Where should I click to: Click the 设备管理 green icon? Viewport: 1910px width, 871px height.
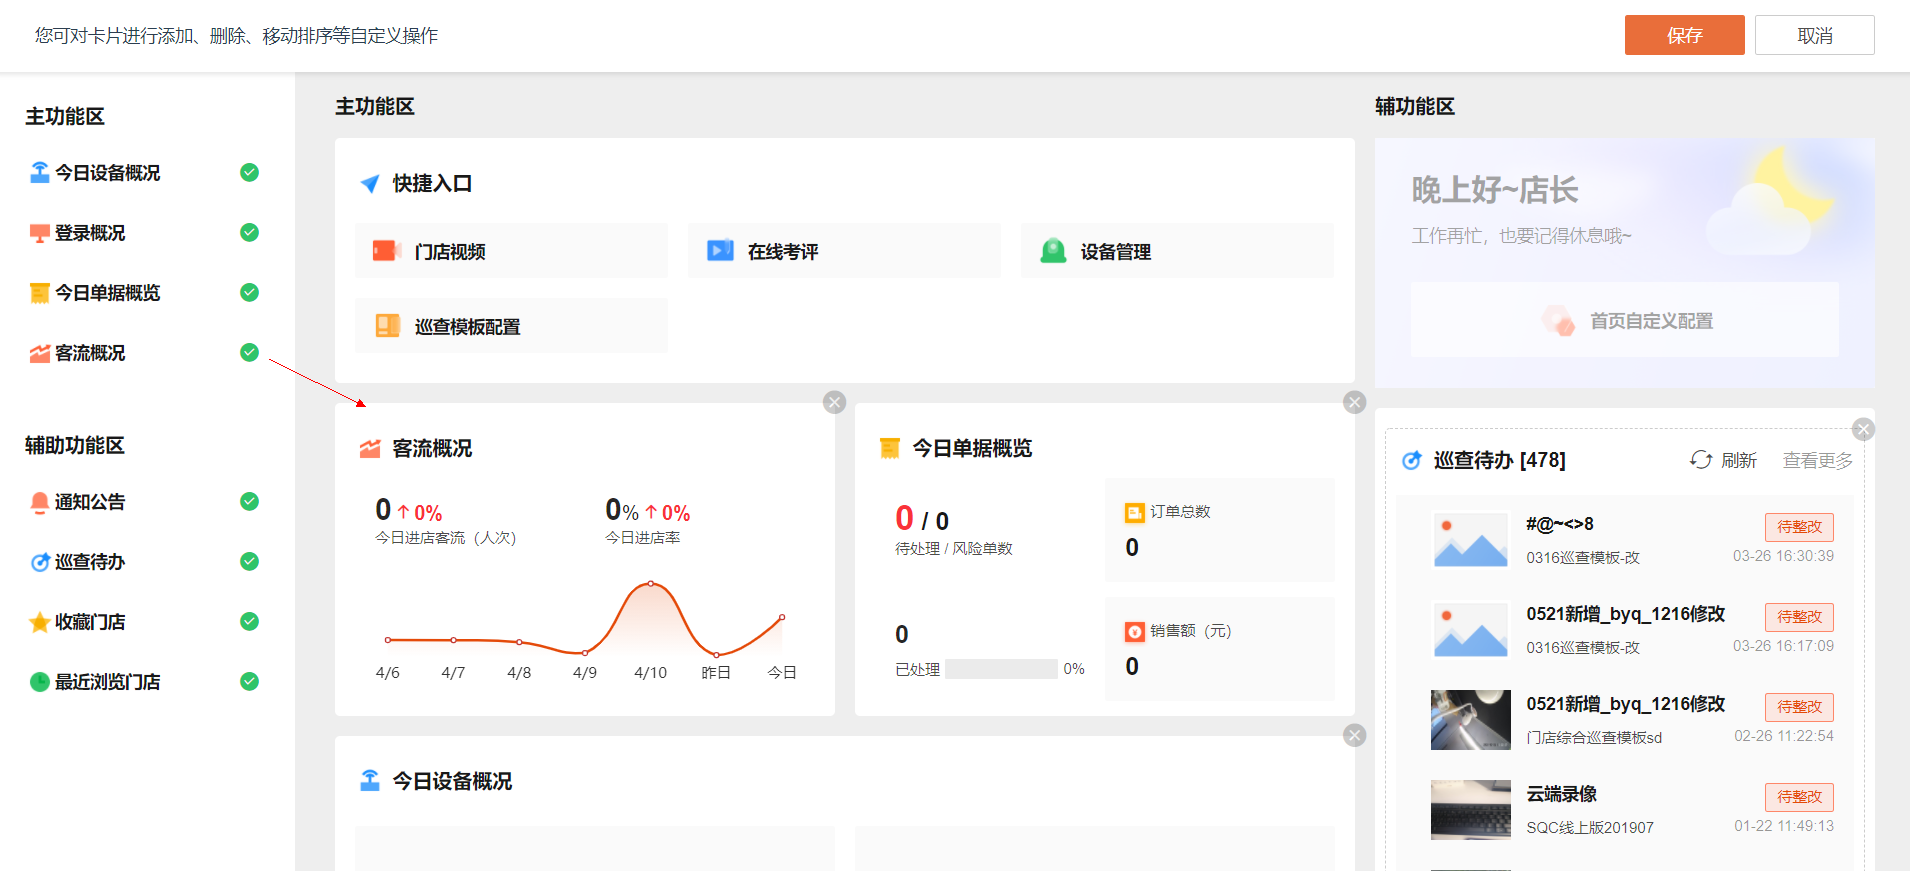[1053, 251]
